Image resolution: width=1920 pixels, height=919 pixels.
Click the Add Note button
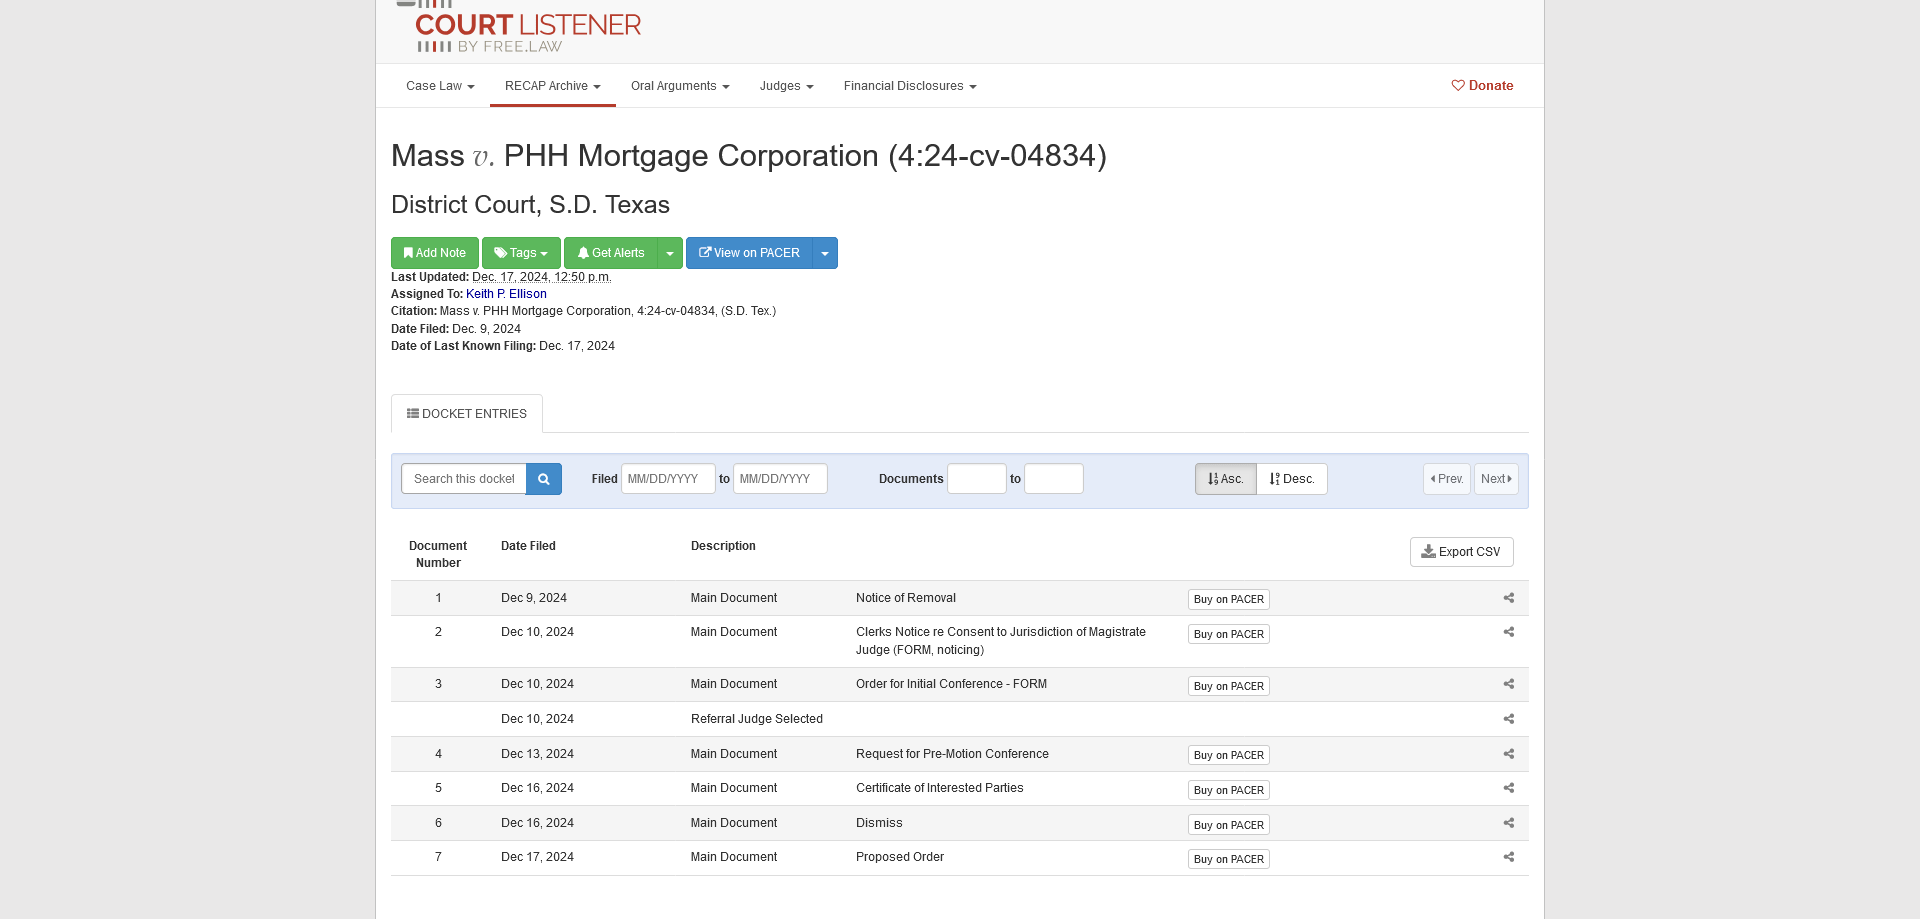(435, 253)
